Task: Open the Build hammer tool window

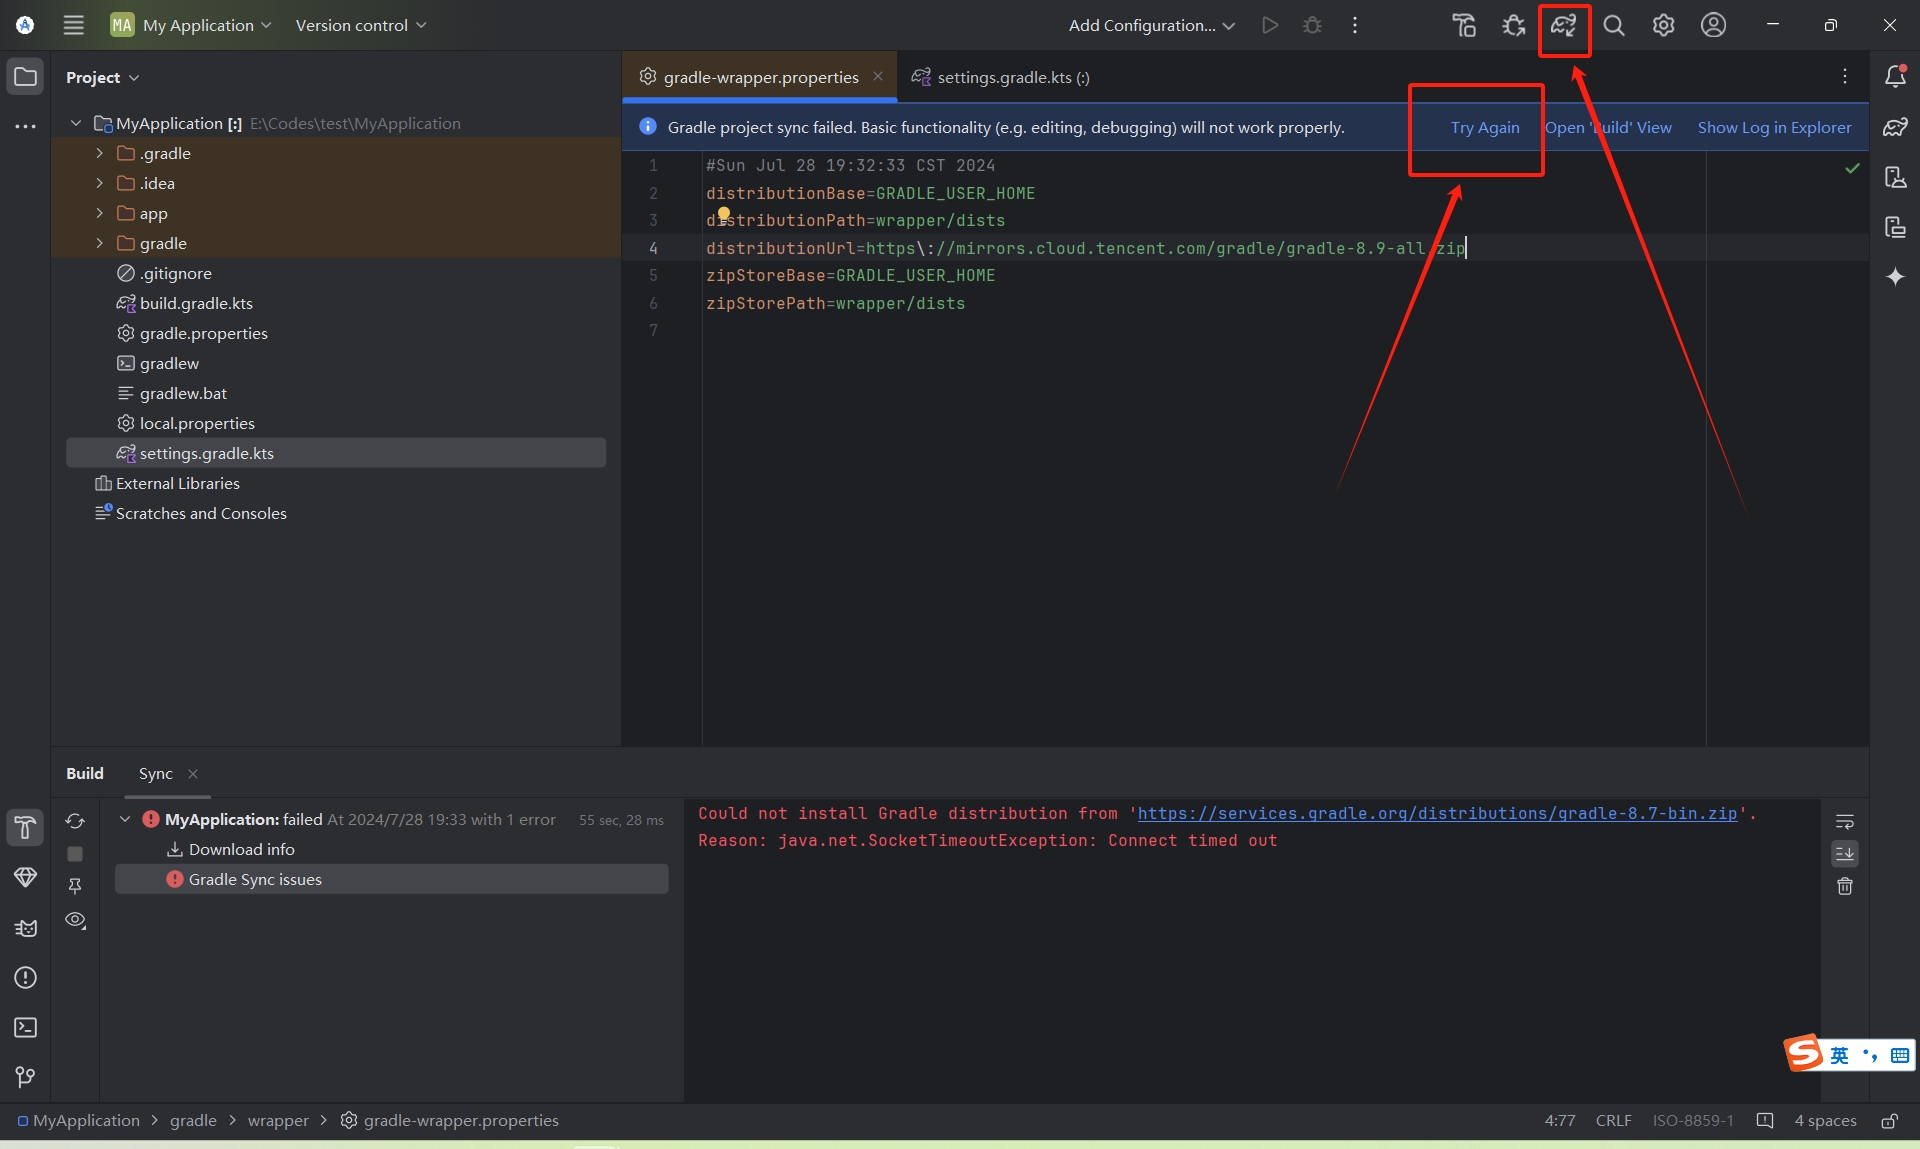Action: coord(25,827)
